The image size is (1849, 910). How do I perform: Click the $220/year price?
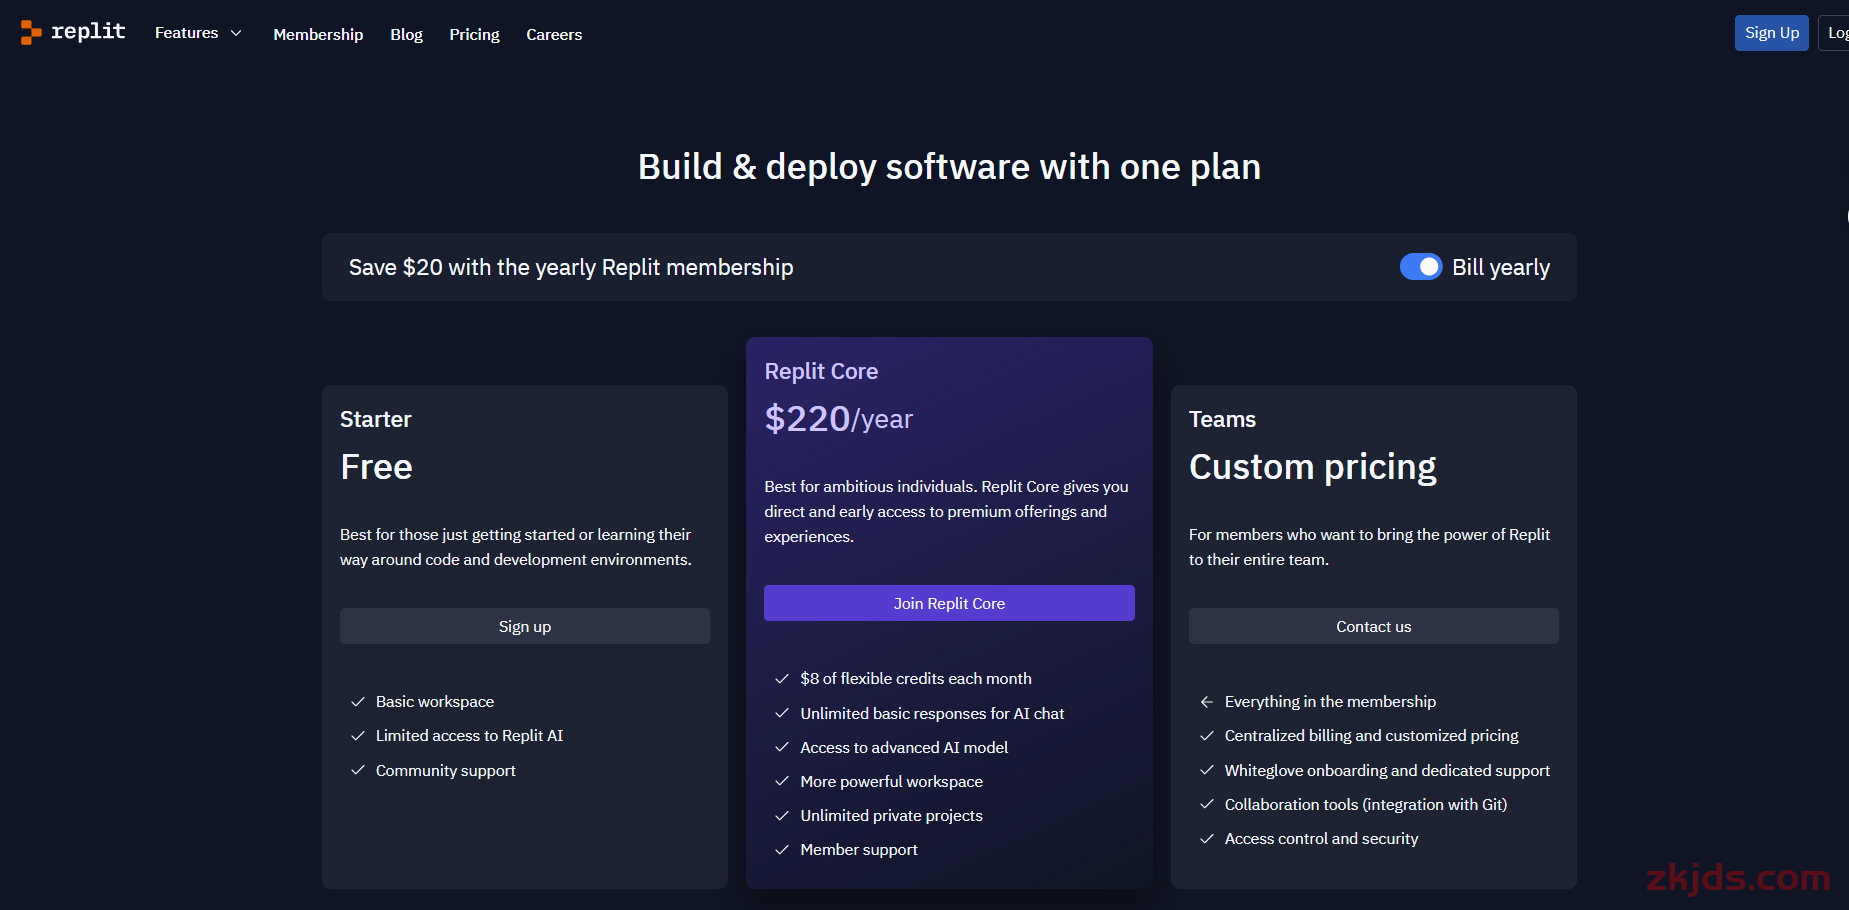[839, 418]
